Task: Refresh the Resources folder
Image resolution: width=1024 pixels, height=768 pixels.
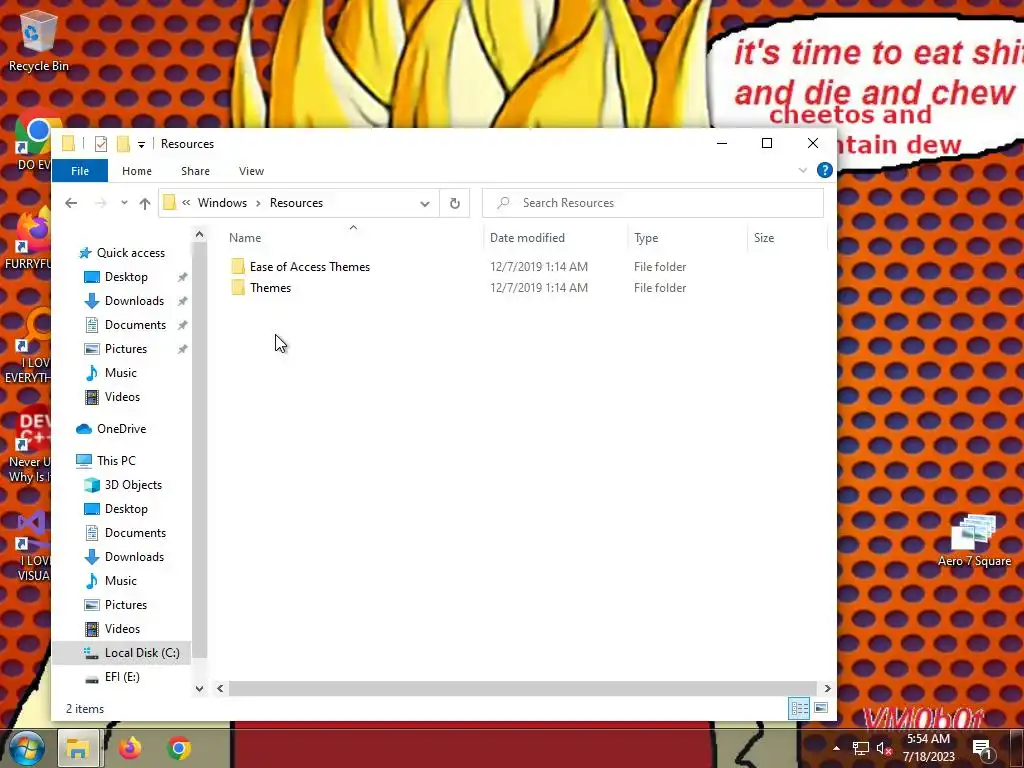Action: coord(455,203)
